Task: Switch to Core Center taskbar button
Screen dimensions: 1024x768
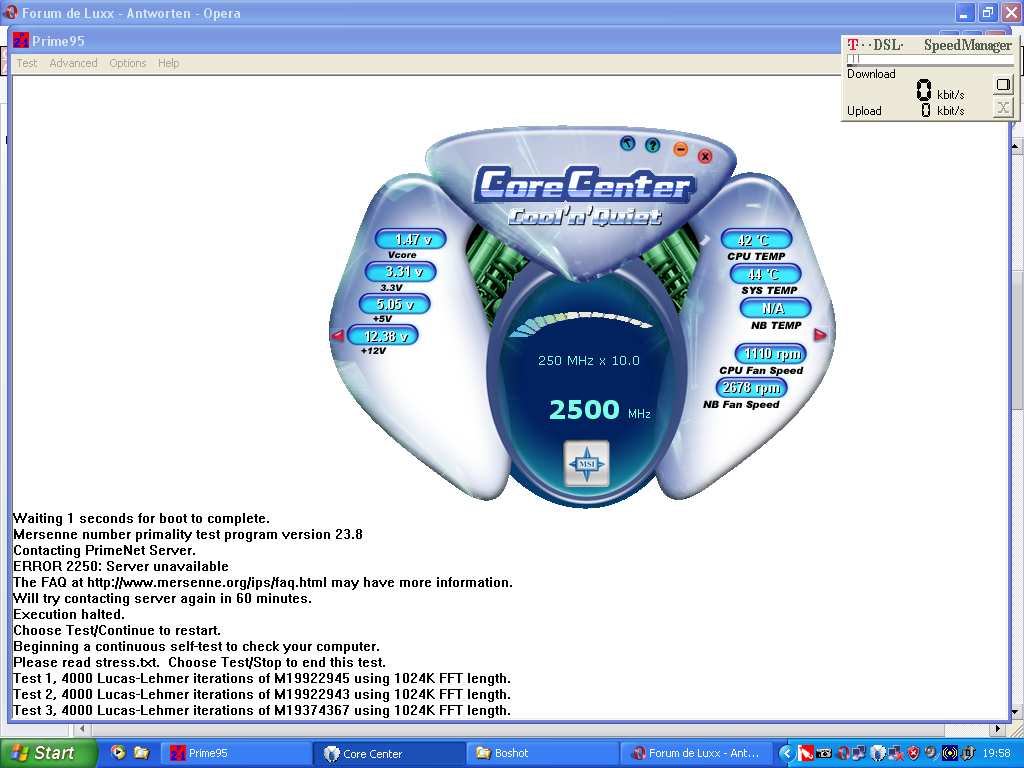Action: click(x=390, y=753)
